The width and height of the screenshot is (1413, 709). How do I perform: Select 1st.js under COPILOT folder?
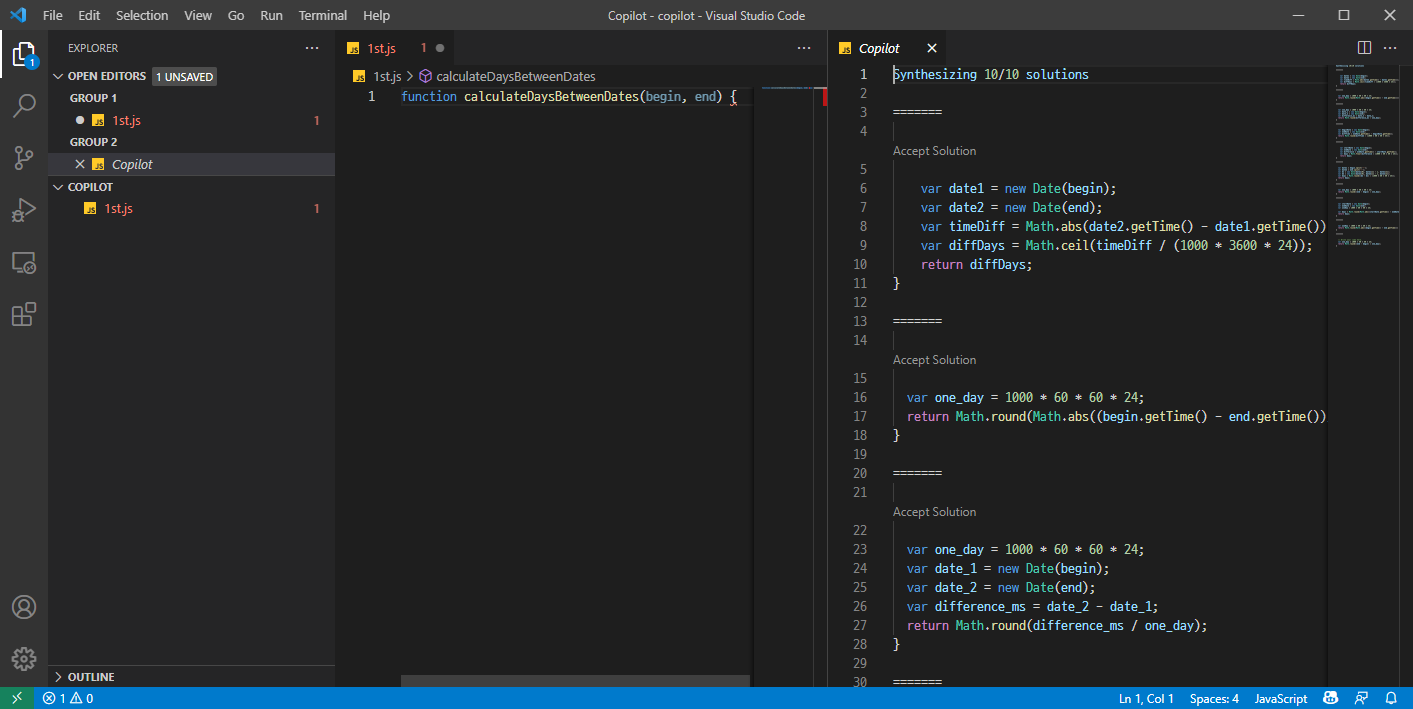point(191,208)
